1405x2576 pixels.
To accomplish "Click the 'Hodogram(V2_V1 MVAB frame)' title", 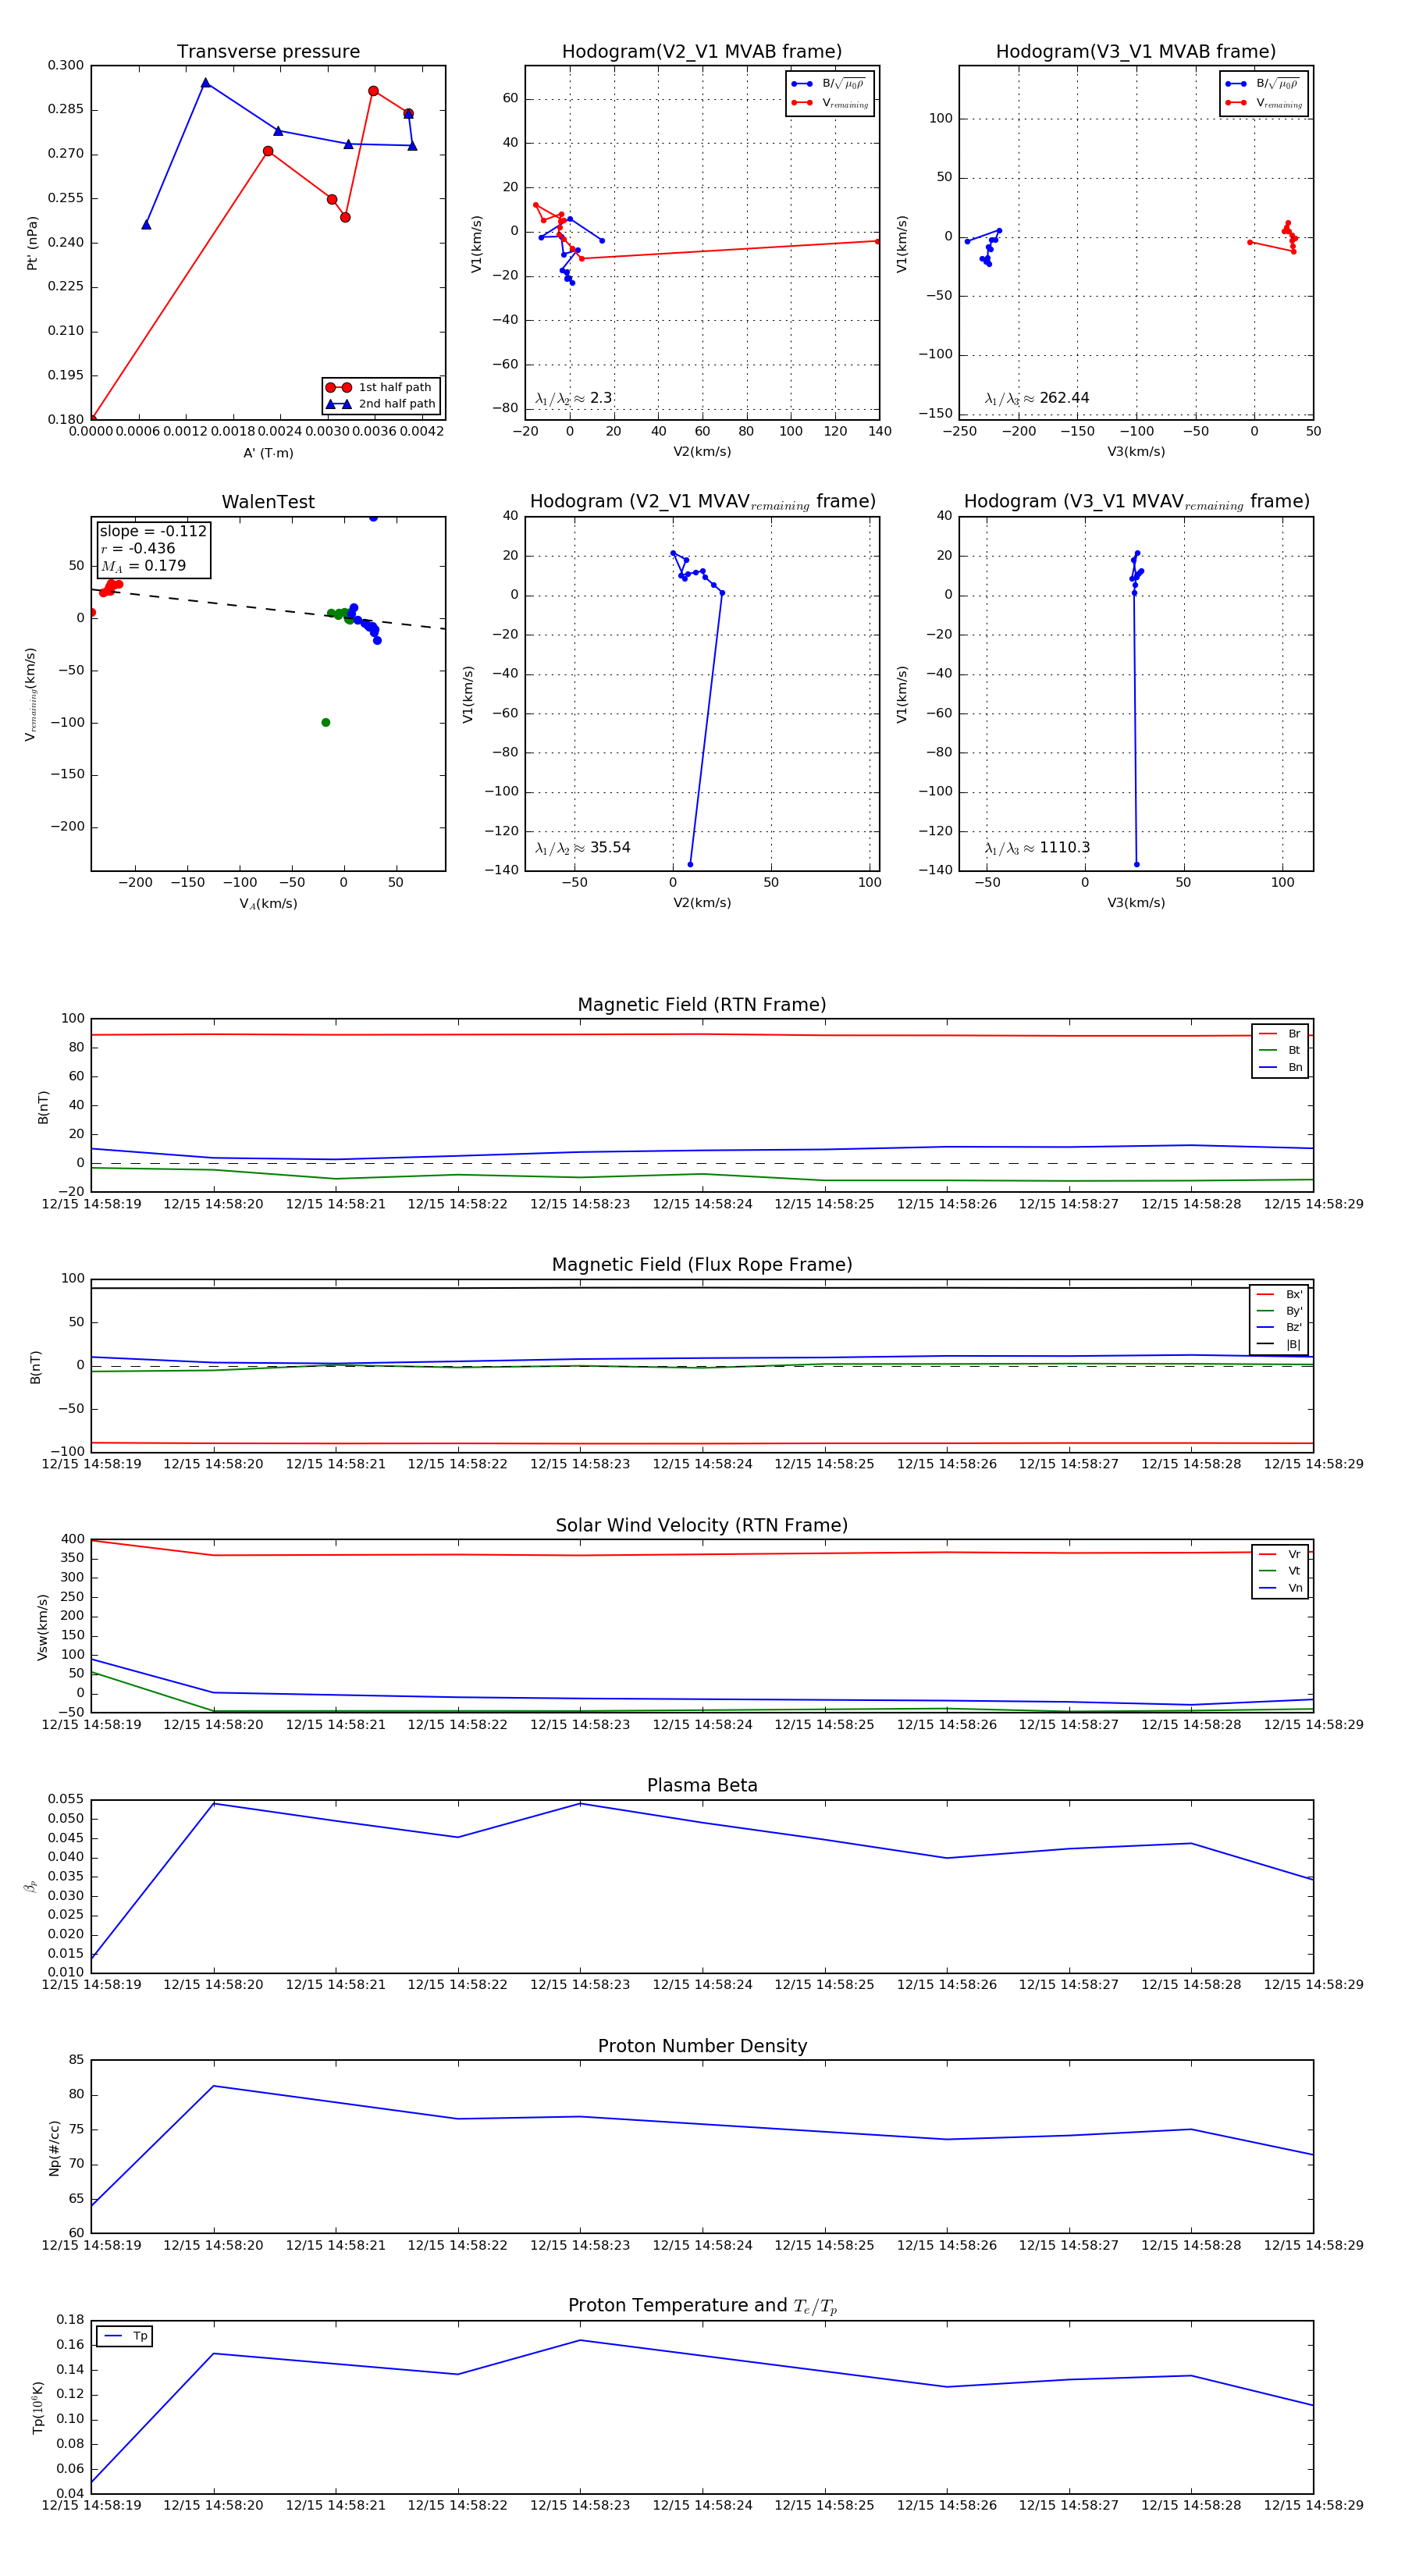I will pos(702,52).
